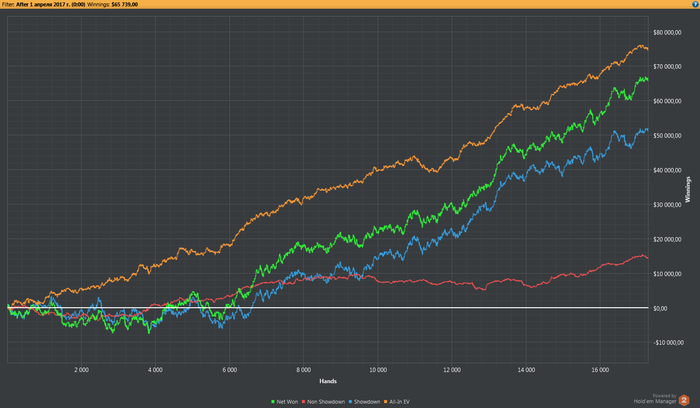Image resolution: width=700 pixels, height=408 pixels.
Task: Click the '$70 000,00' axis value
Action: [x=667, y=67]
